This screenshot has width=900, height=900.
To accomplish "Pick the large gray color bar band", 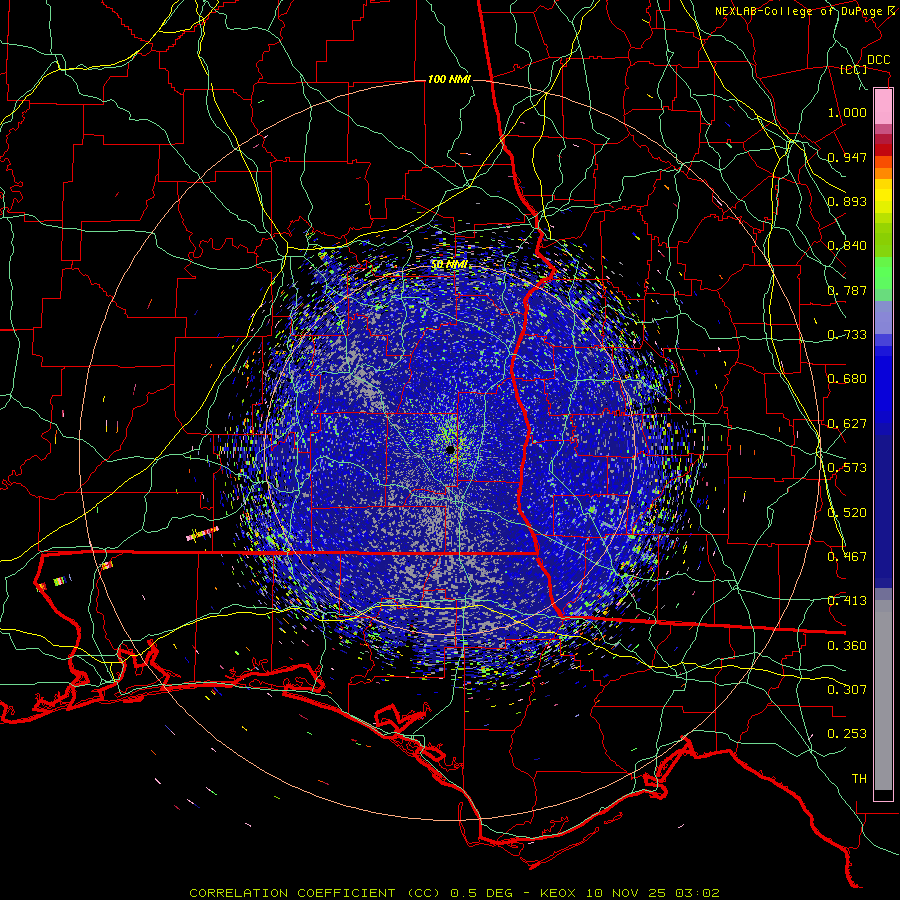I will point(883,695).
